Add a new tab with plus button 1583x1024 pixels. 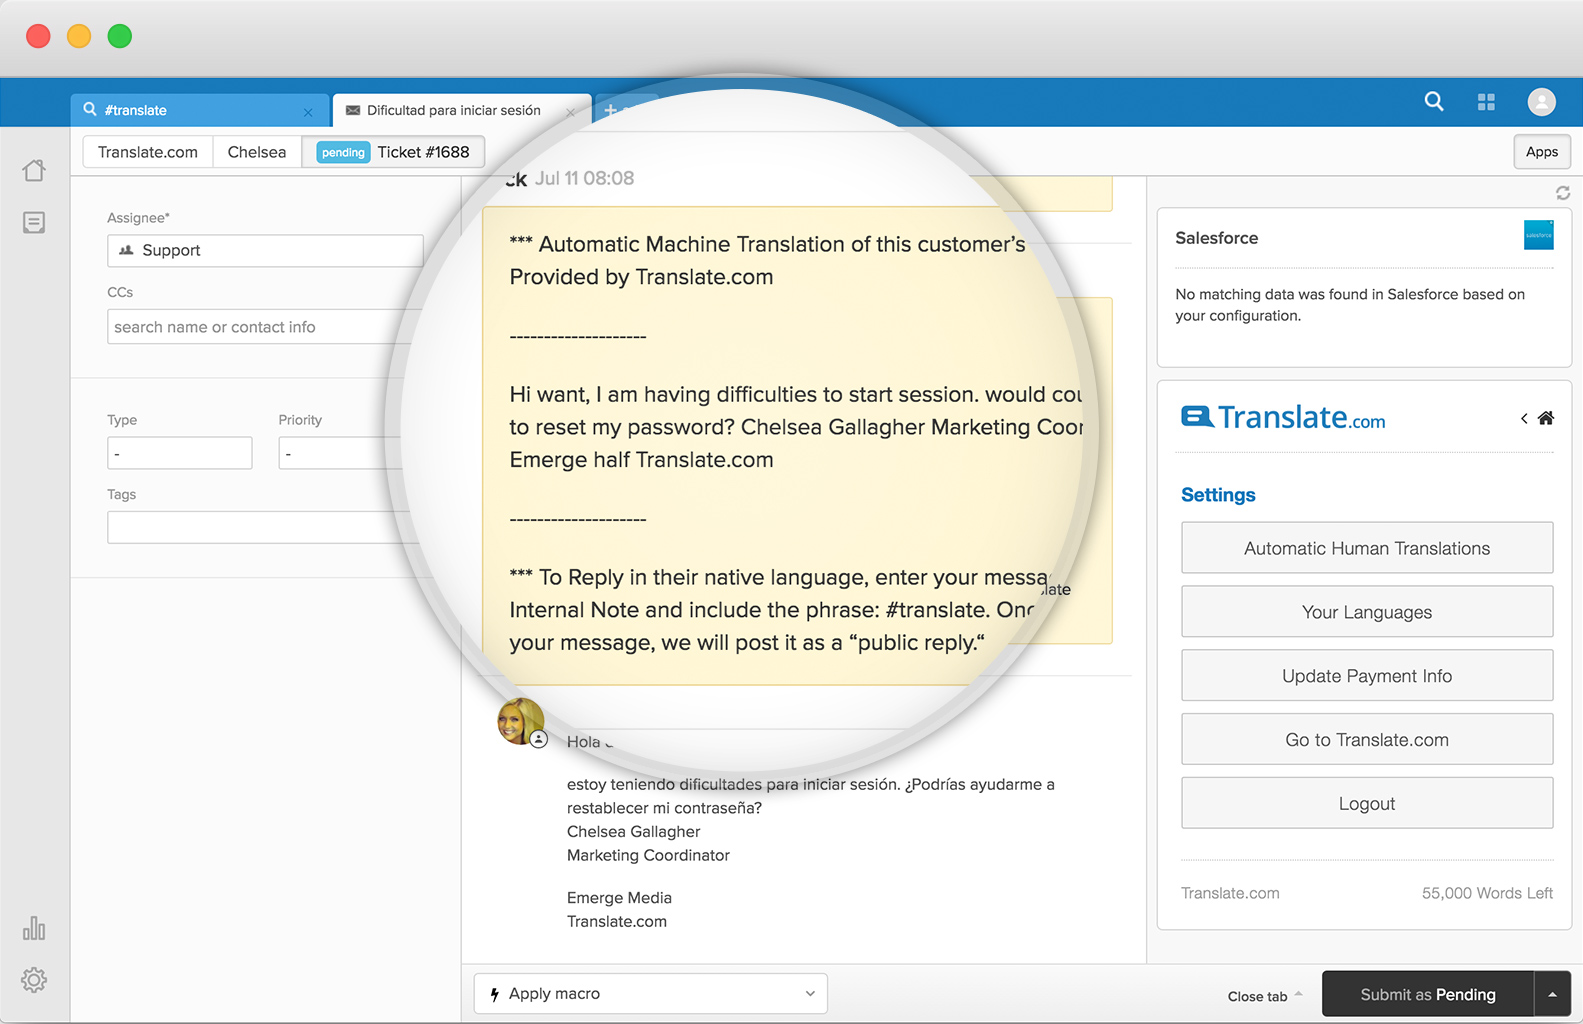(x=610, y=110)
